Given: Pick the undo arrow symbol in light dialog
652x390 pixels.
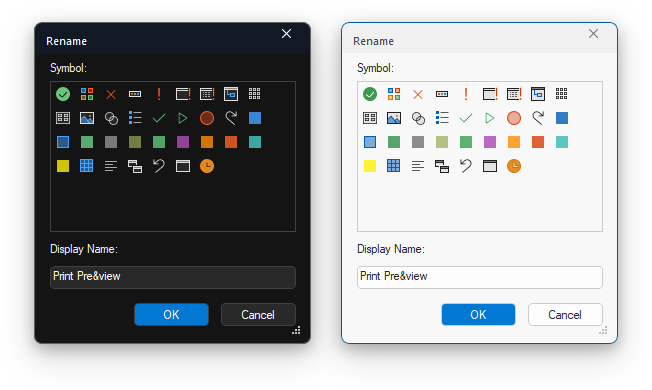Looking at the screenshot, I should coord(466,166).
